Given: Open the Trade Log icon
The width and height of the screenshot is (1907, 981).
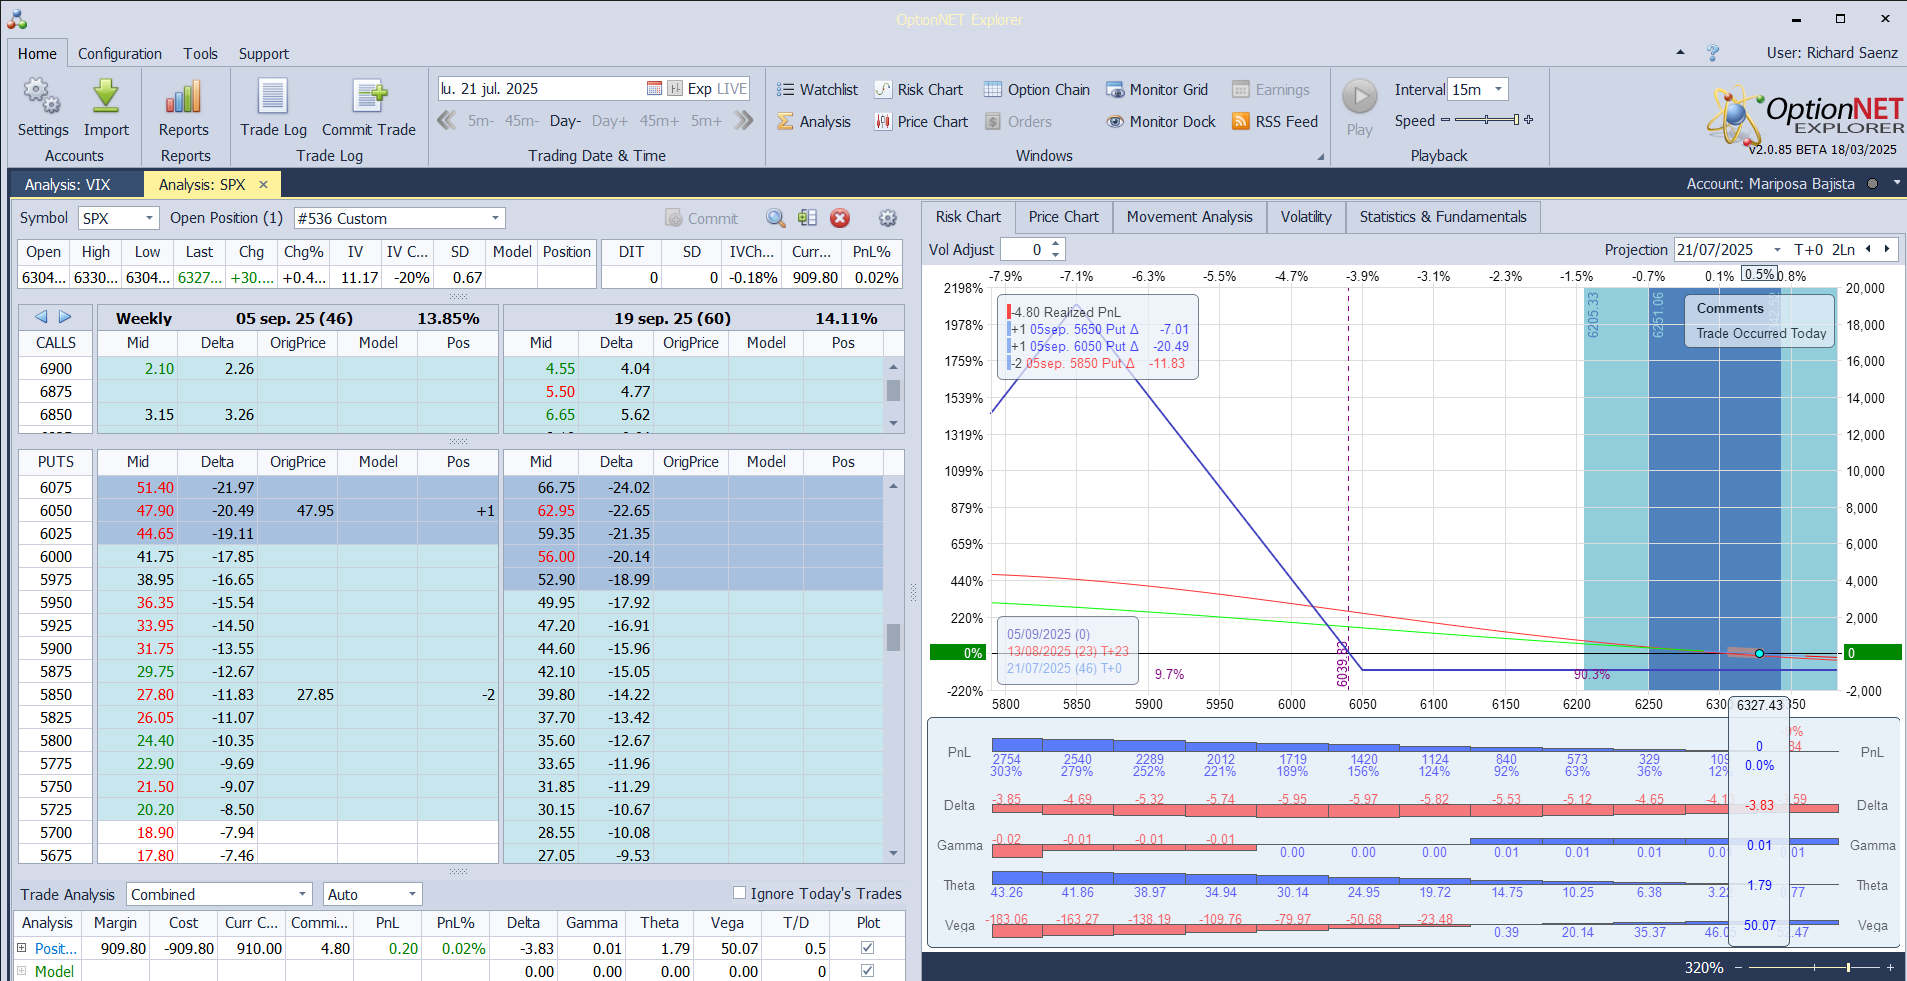Looking at the screenshot, I should [273, 97].
